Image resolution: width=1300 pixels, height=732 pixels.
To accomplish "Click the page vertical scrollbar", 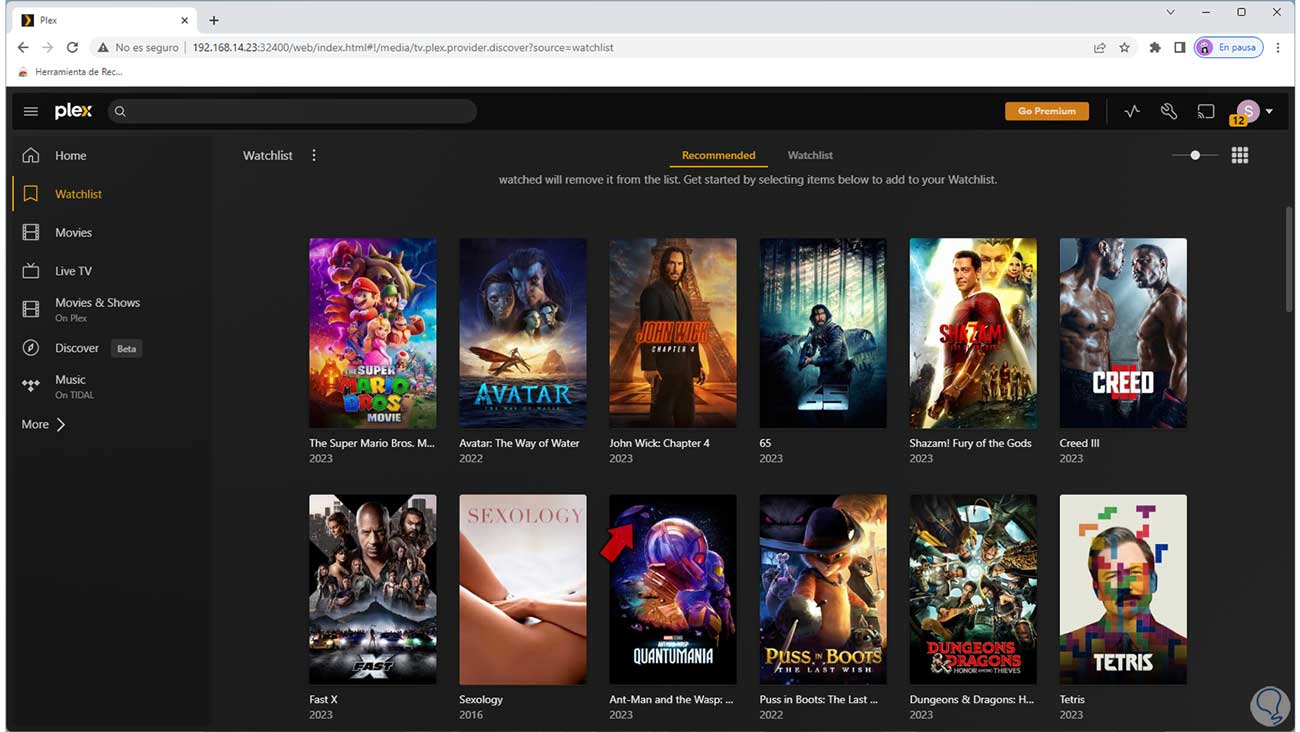I will pyautogui.click(x=1288, y=260).
